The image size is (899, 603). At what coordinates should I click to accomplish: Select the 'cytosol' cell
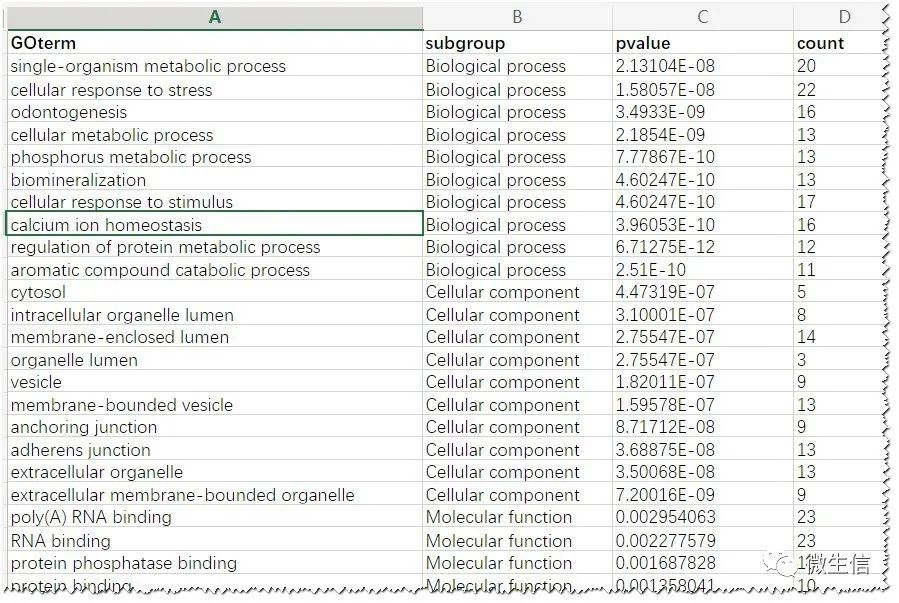[214, 292]
